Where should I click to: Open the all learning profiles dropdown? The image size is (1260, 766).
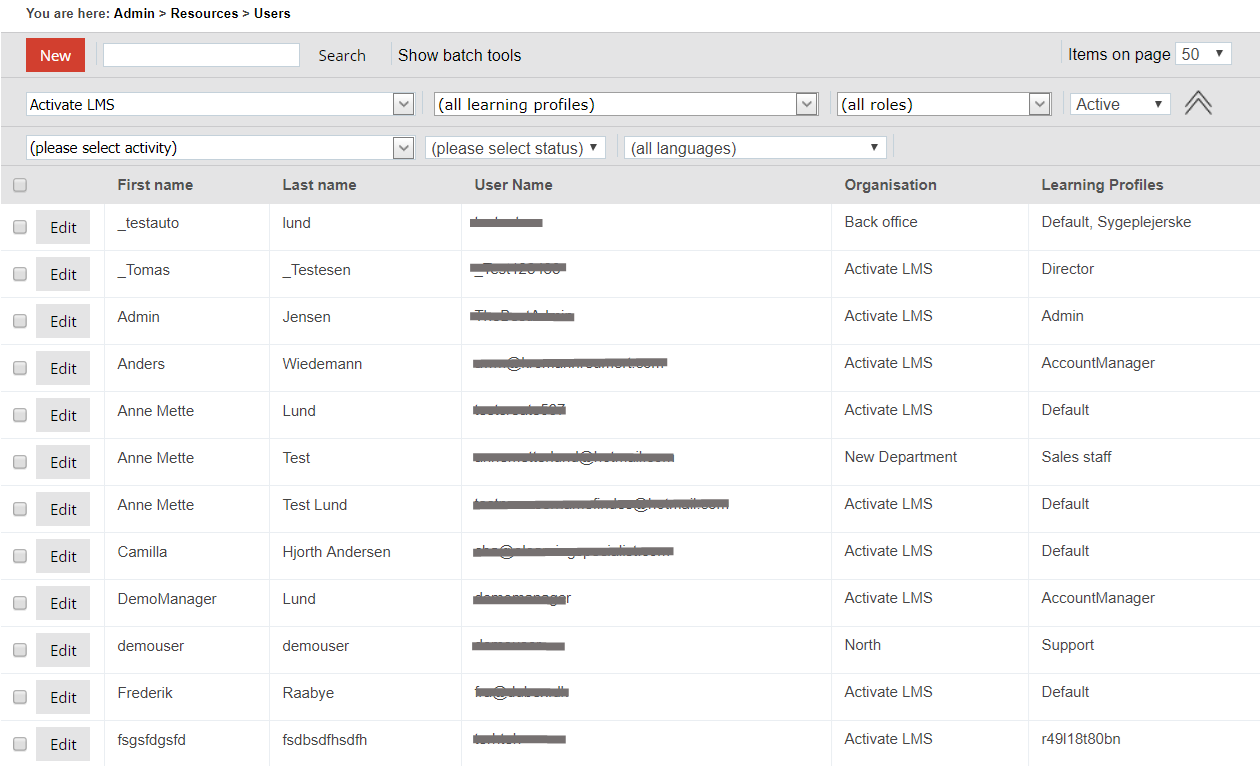pyautogui.click(x=626, y=104)
